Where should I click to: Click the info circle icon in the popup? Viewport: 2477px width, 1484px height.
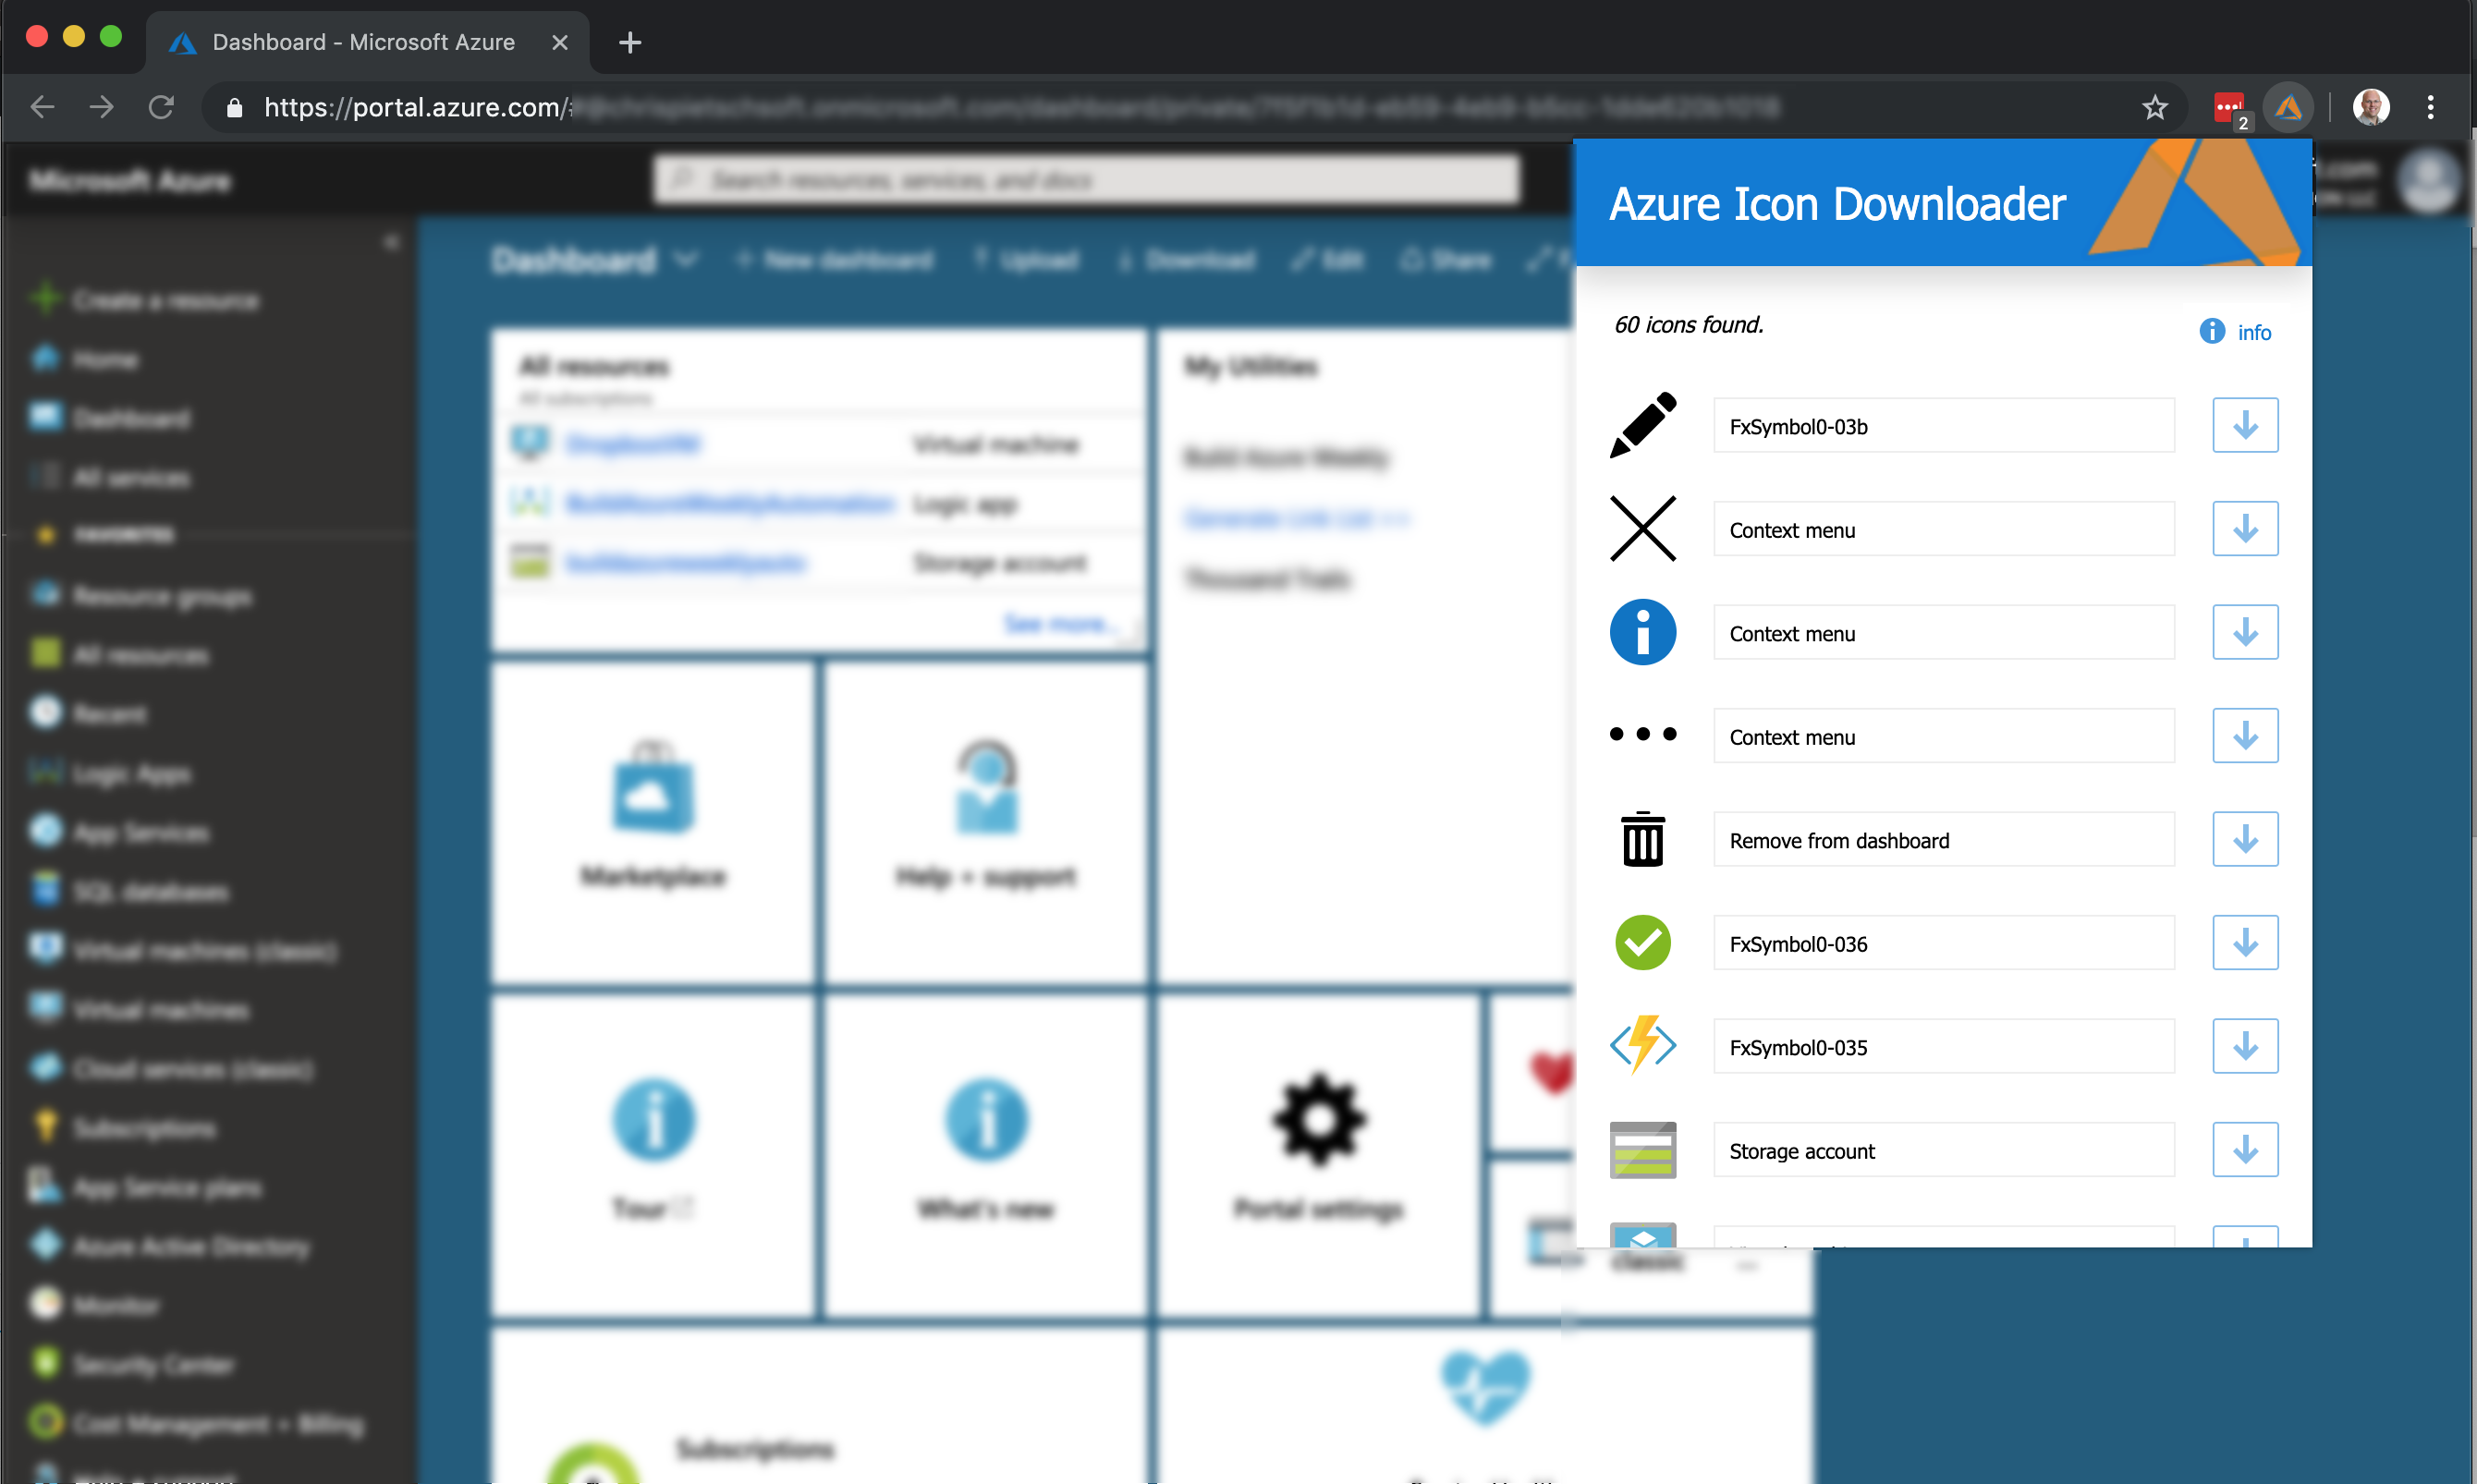(x=2211, y=331)
